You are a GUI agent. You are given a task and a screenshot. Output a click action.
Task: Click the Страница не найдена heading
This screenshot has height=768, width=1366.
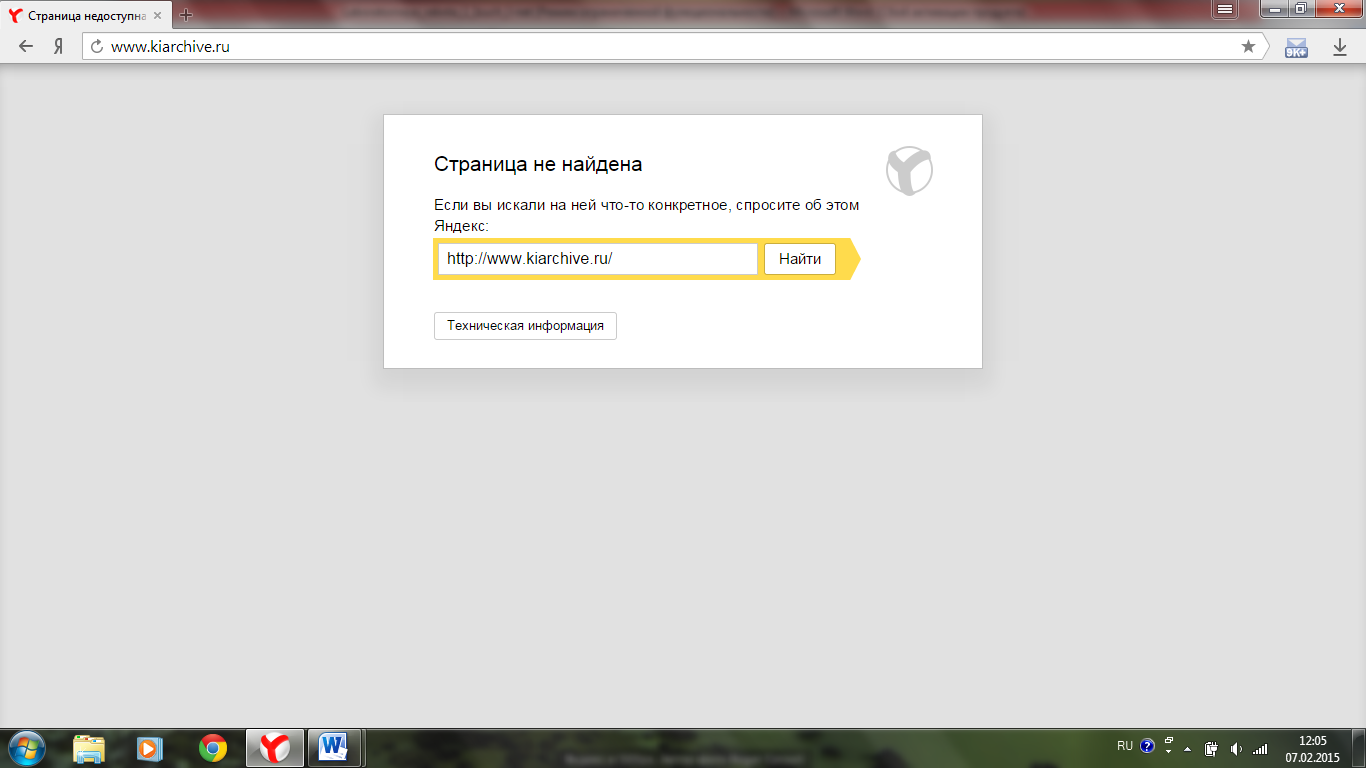coord(538,164)
